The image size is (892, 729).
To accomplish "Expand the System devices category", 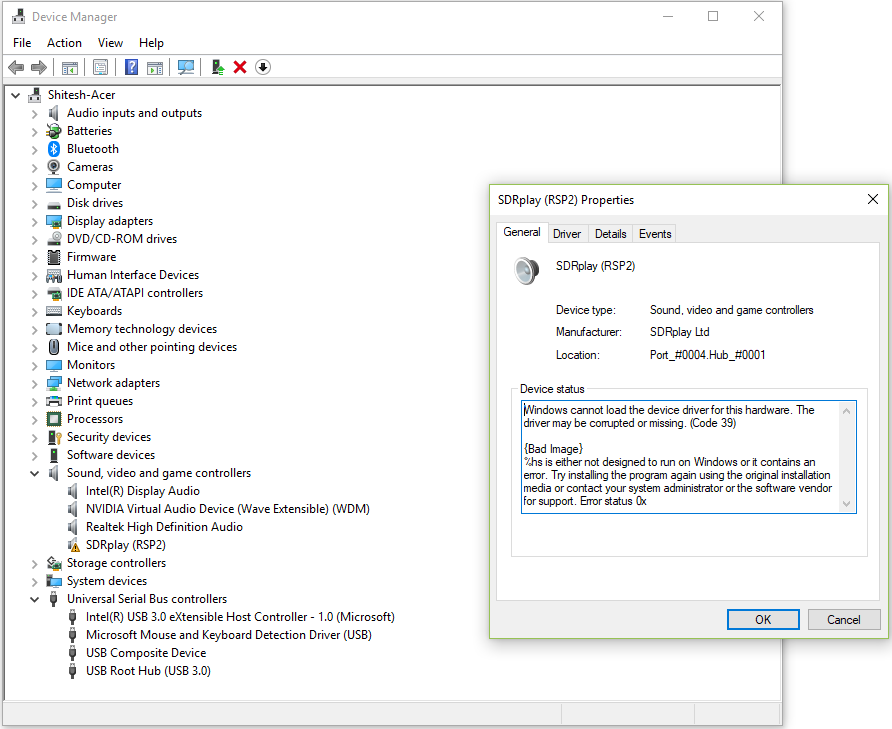I will tap(35, 582).
